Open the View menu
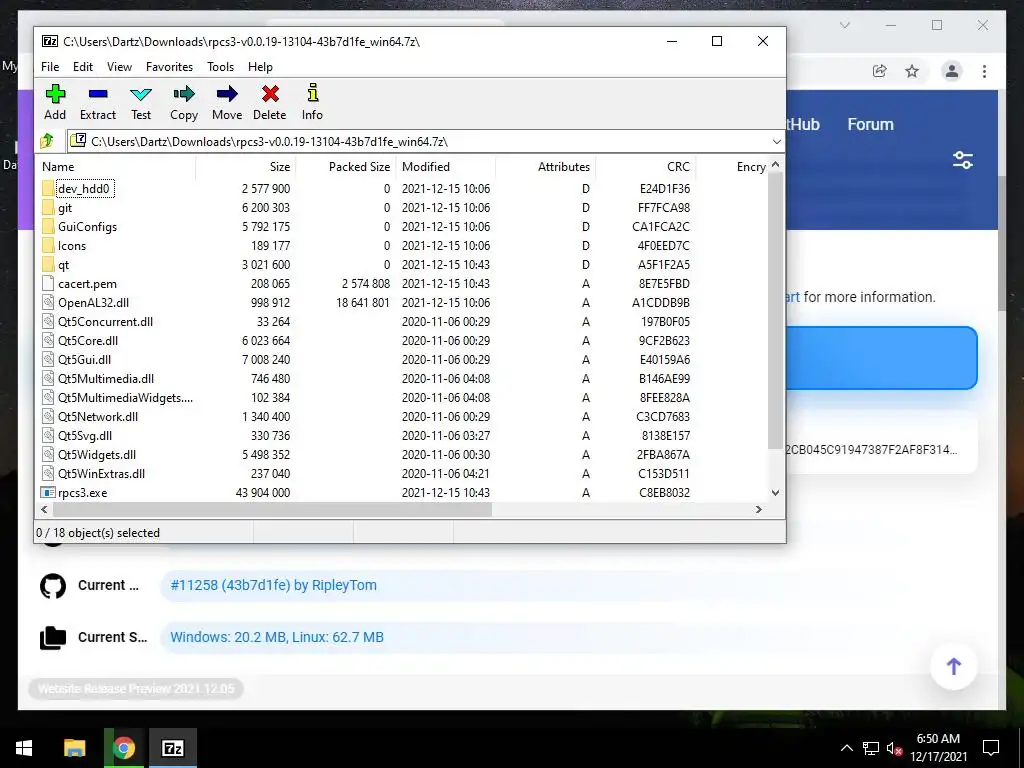 pos(120,67)
